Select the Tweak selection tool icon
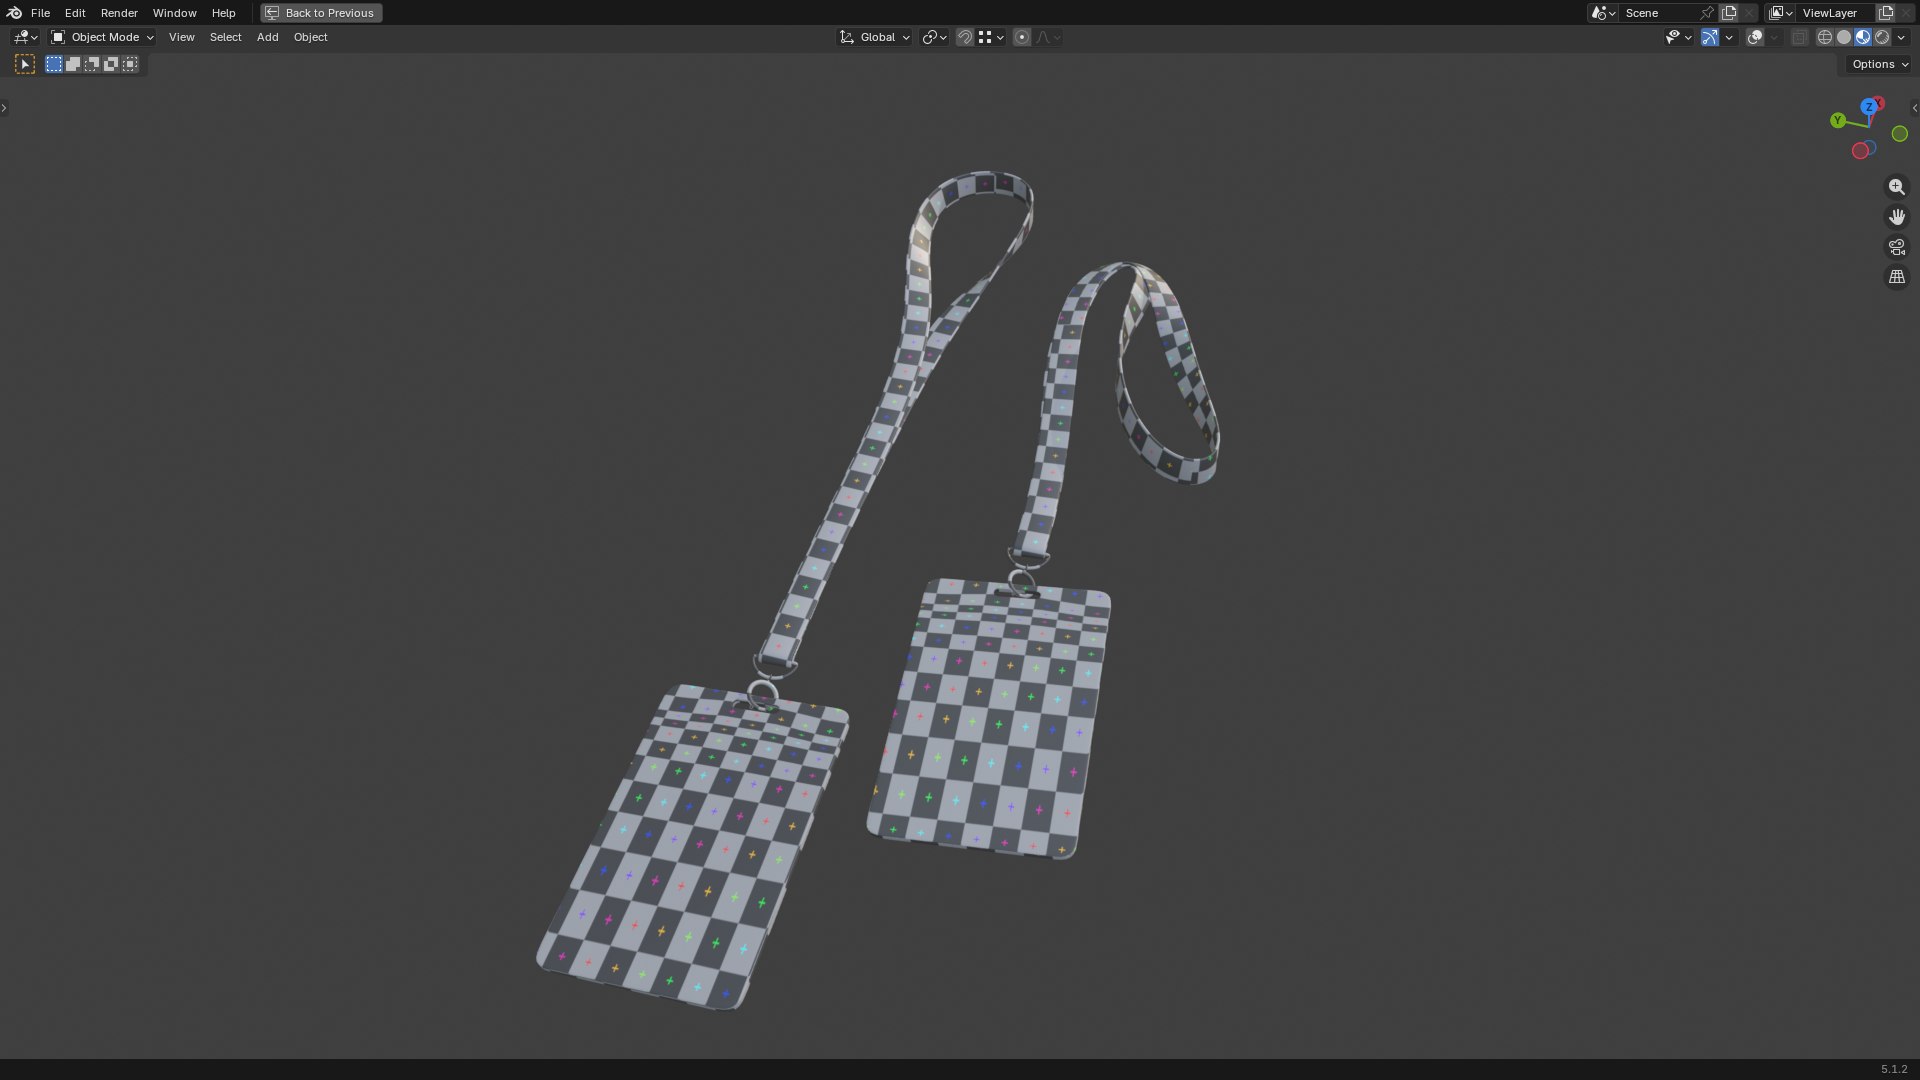The image size is (1920, 1080). pyautogui.click(x=25, y=64)
